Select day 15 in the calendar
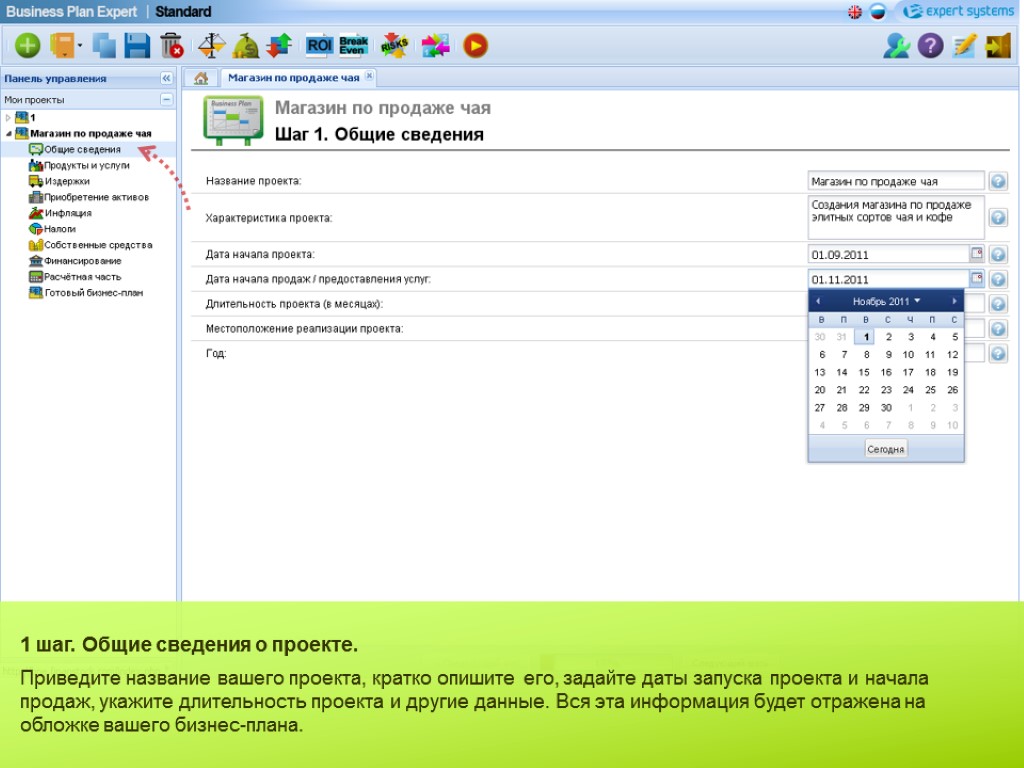 (864, 372)
